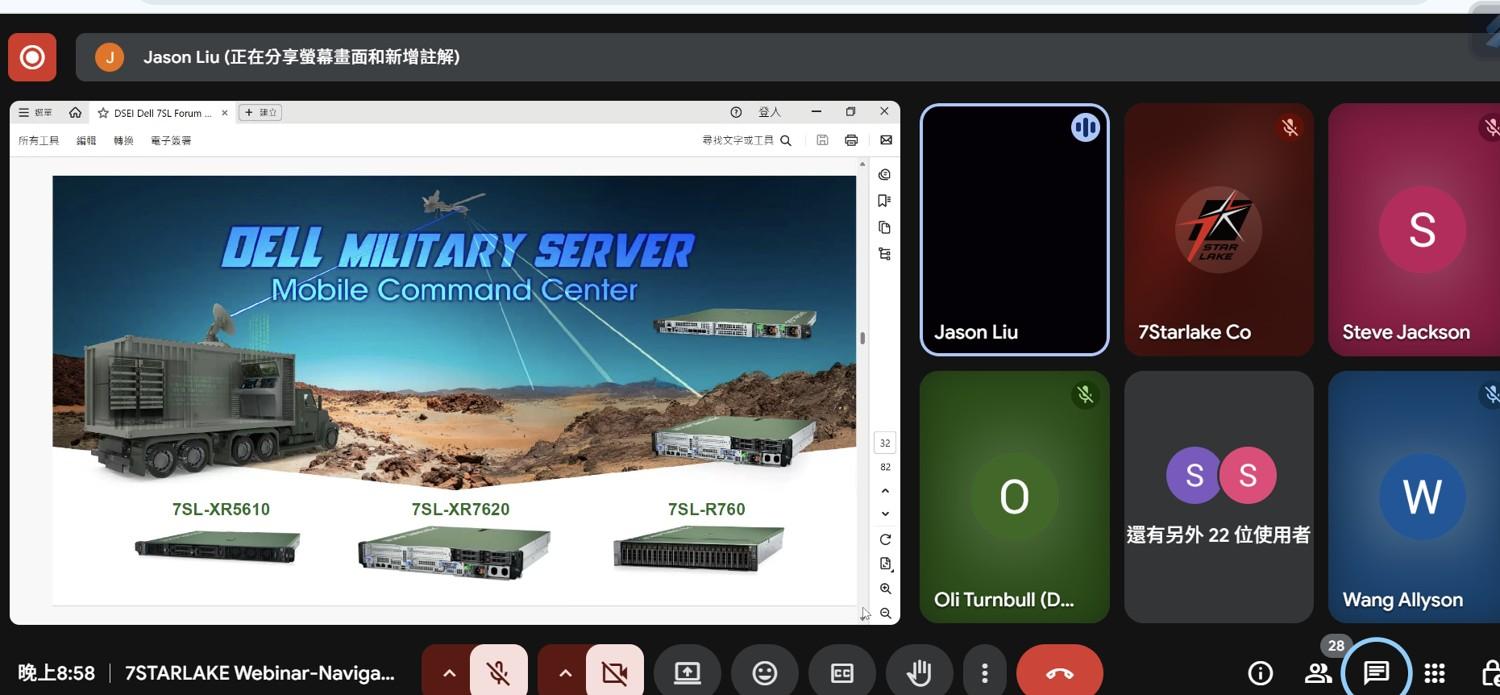Expand the microphone audio settings arrow

pyautogui.click(x=449, y=673)
